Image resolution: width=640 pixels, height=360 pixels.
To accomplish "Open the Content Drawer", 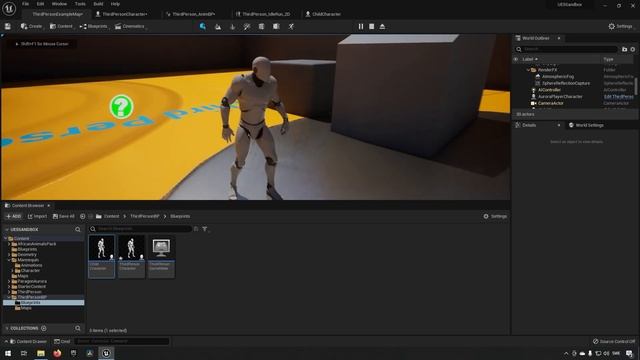I will pyautogui.click(x=28, y=341).
